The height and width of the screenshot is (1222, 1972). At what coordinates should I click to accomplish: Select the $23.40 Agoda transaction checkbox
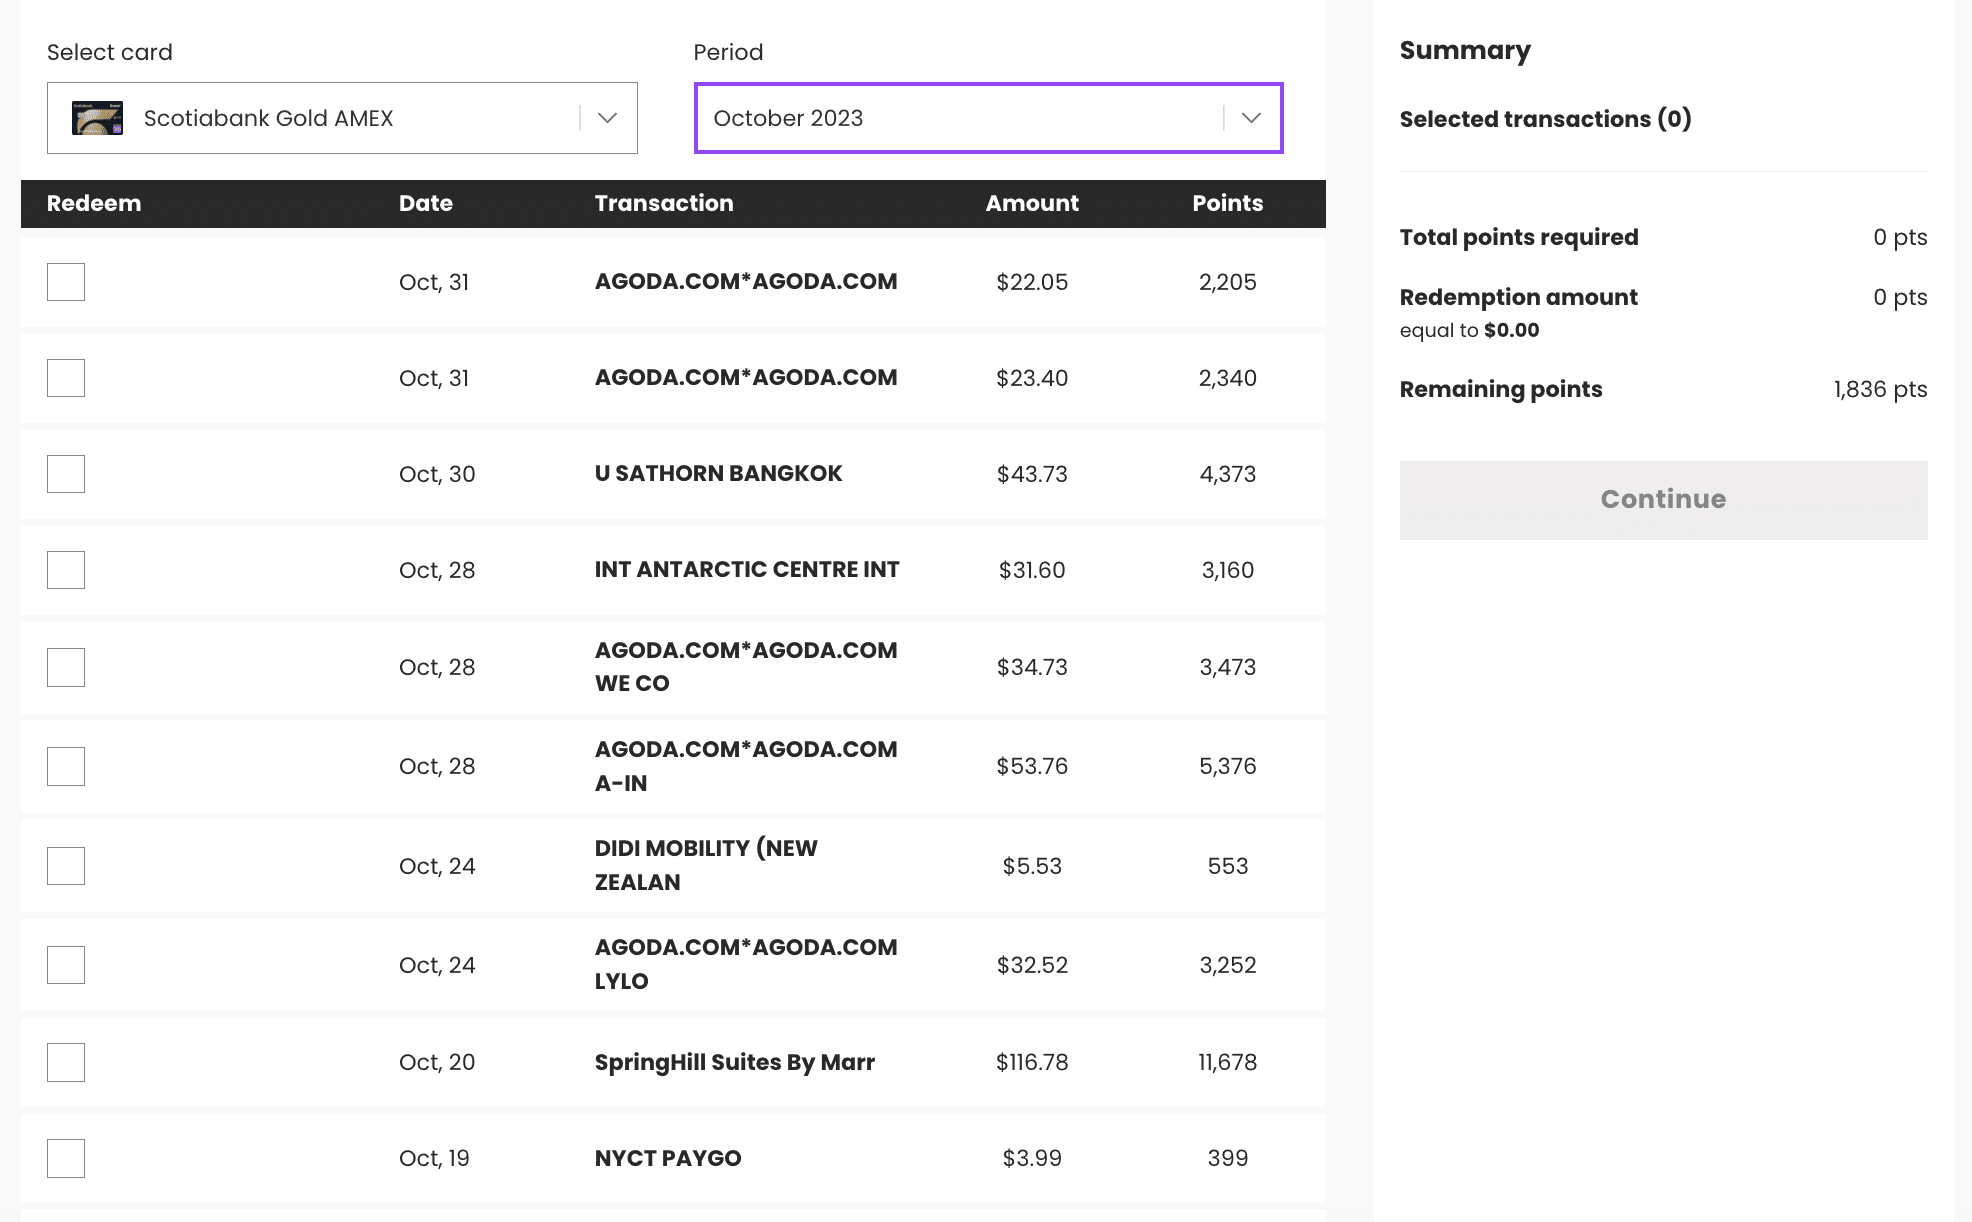(x=66, y=378)
